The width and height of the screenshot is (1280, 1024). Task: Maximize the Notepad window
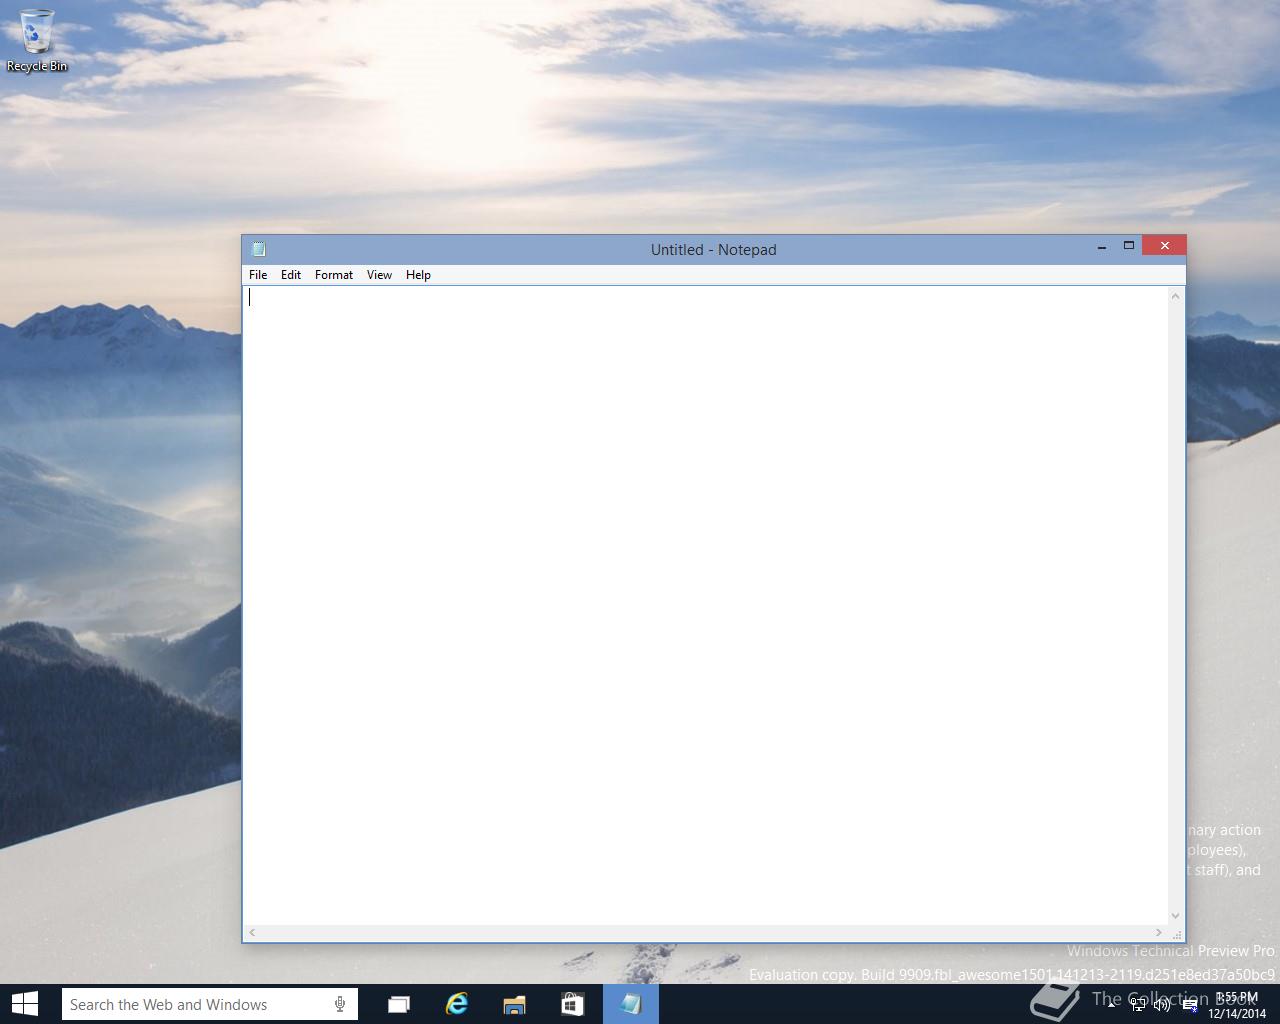pyautogui.click(x=1129, y=246)
